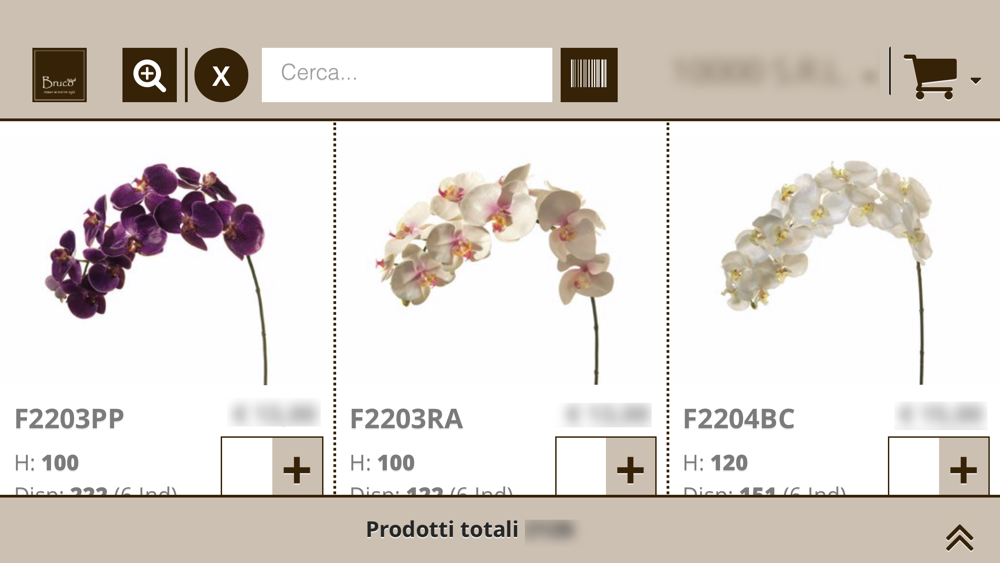Click the Cerca search field
This screenshot has width=1000, height=563.
(x=406, y=74)
